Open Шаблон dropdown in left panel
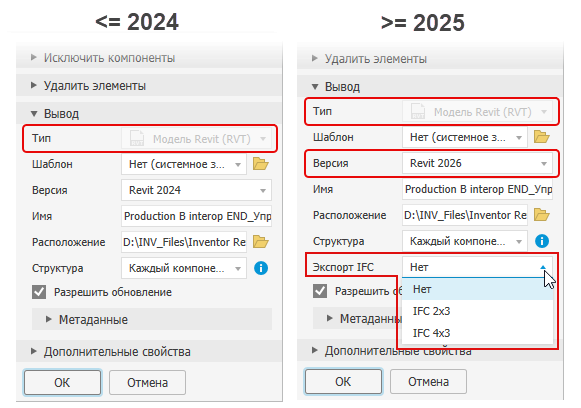 pos(184,164)
